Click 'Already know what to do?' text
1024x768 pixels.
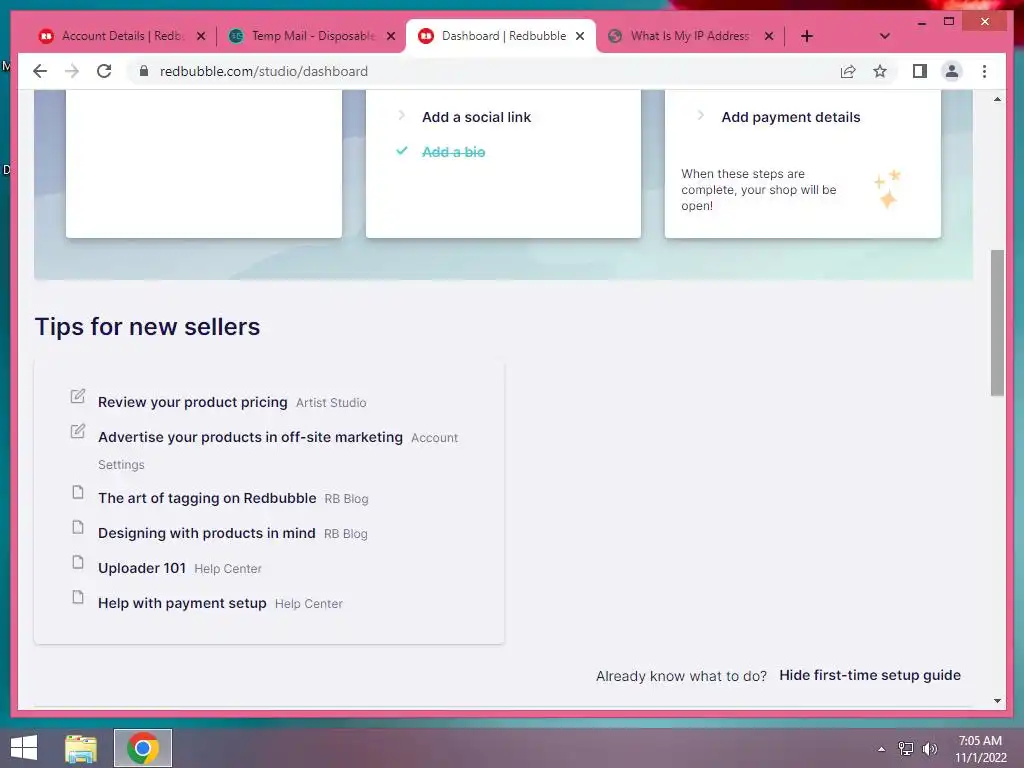(x=681, y=676)
